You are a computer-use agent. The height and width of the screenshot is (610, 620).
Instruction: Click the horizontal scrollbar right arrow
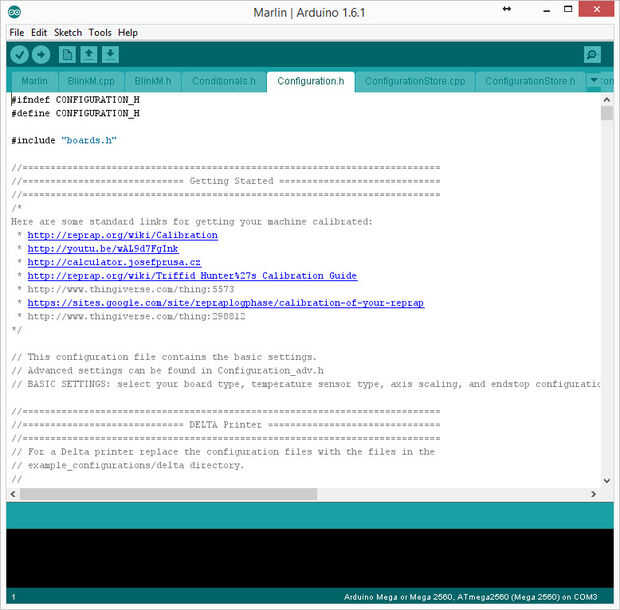[x=593, y=494]
